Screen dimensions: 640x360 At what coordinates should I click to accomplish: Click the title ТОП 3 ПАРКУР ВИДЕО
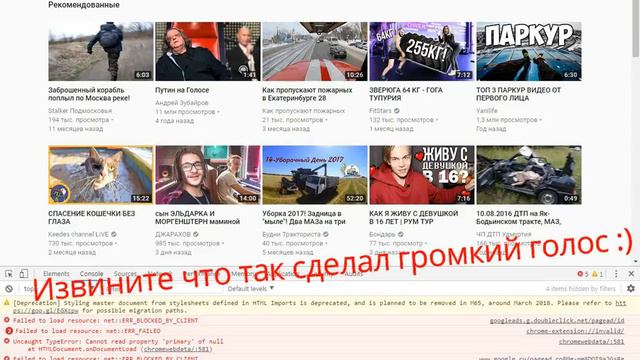518,94
